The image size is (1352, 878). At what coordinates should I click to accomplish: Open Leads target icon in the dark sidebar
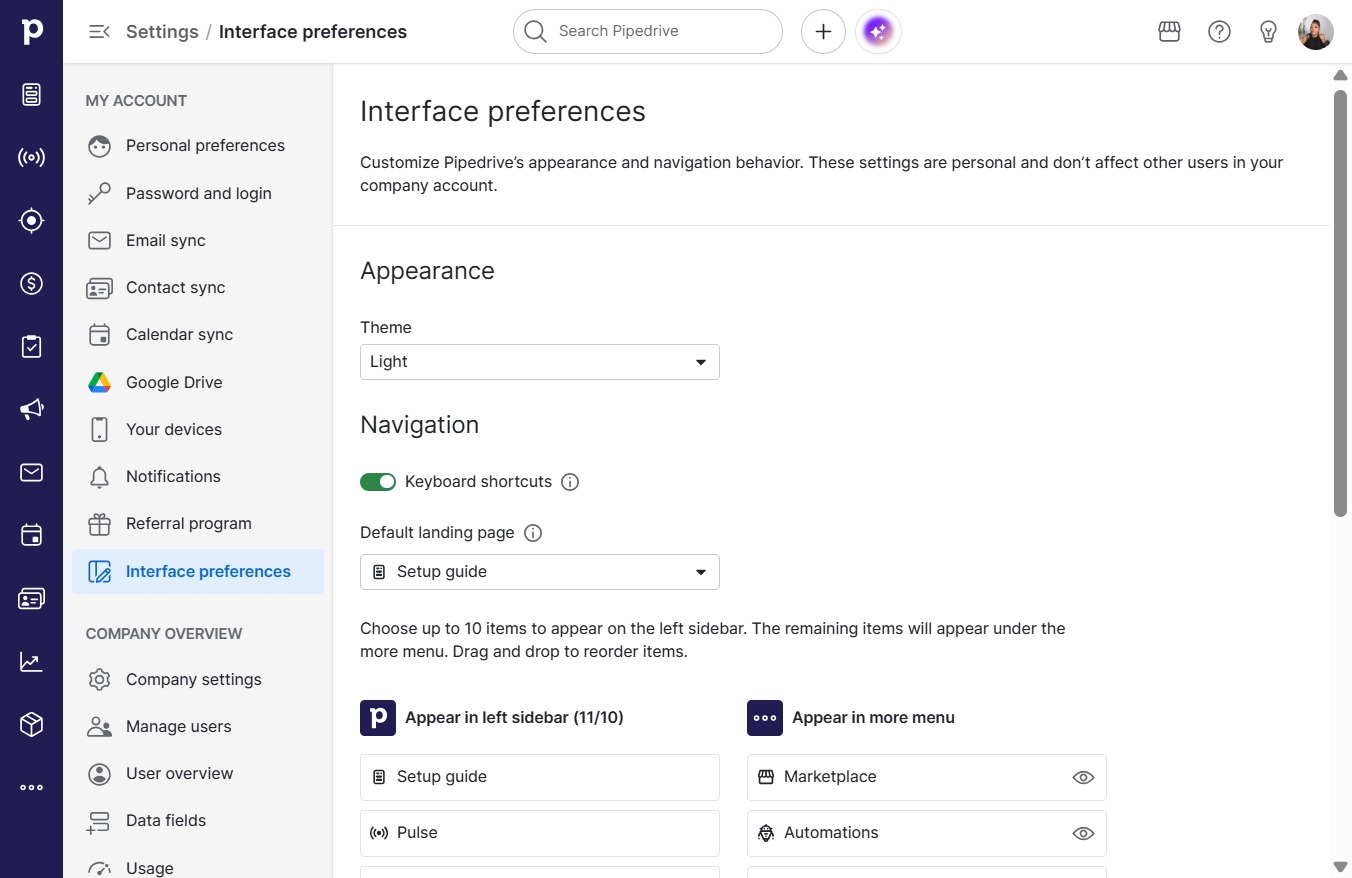pos(32,220)
